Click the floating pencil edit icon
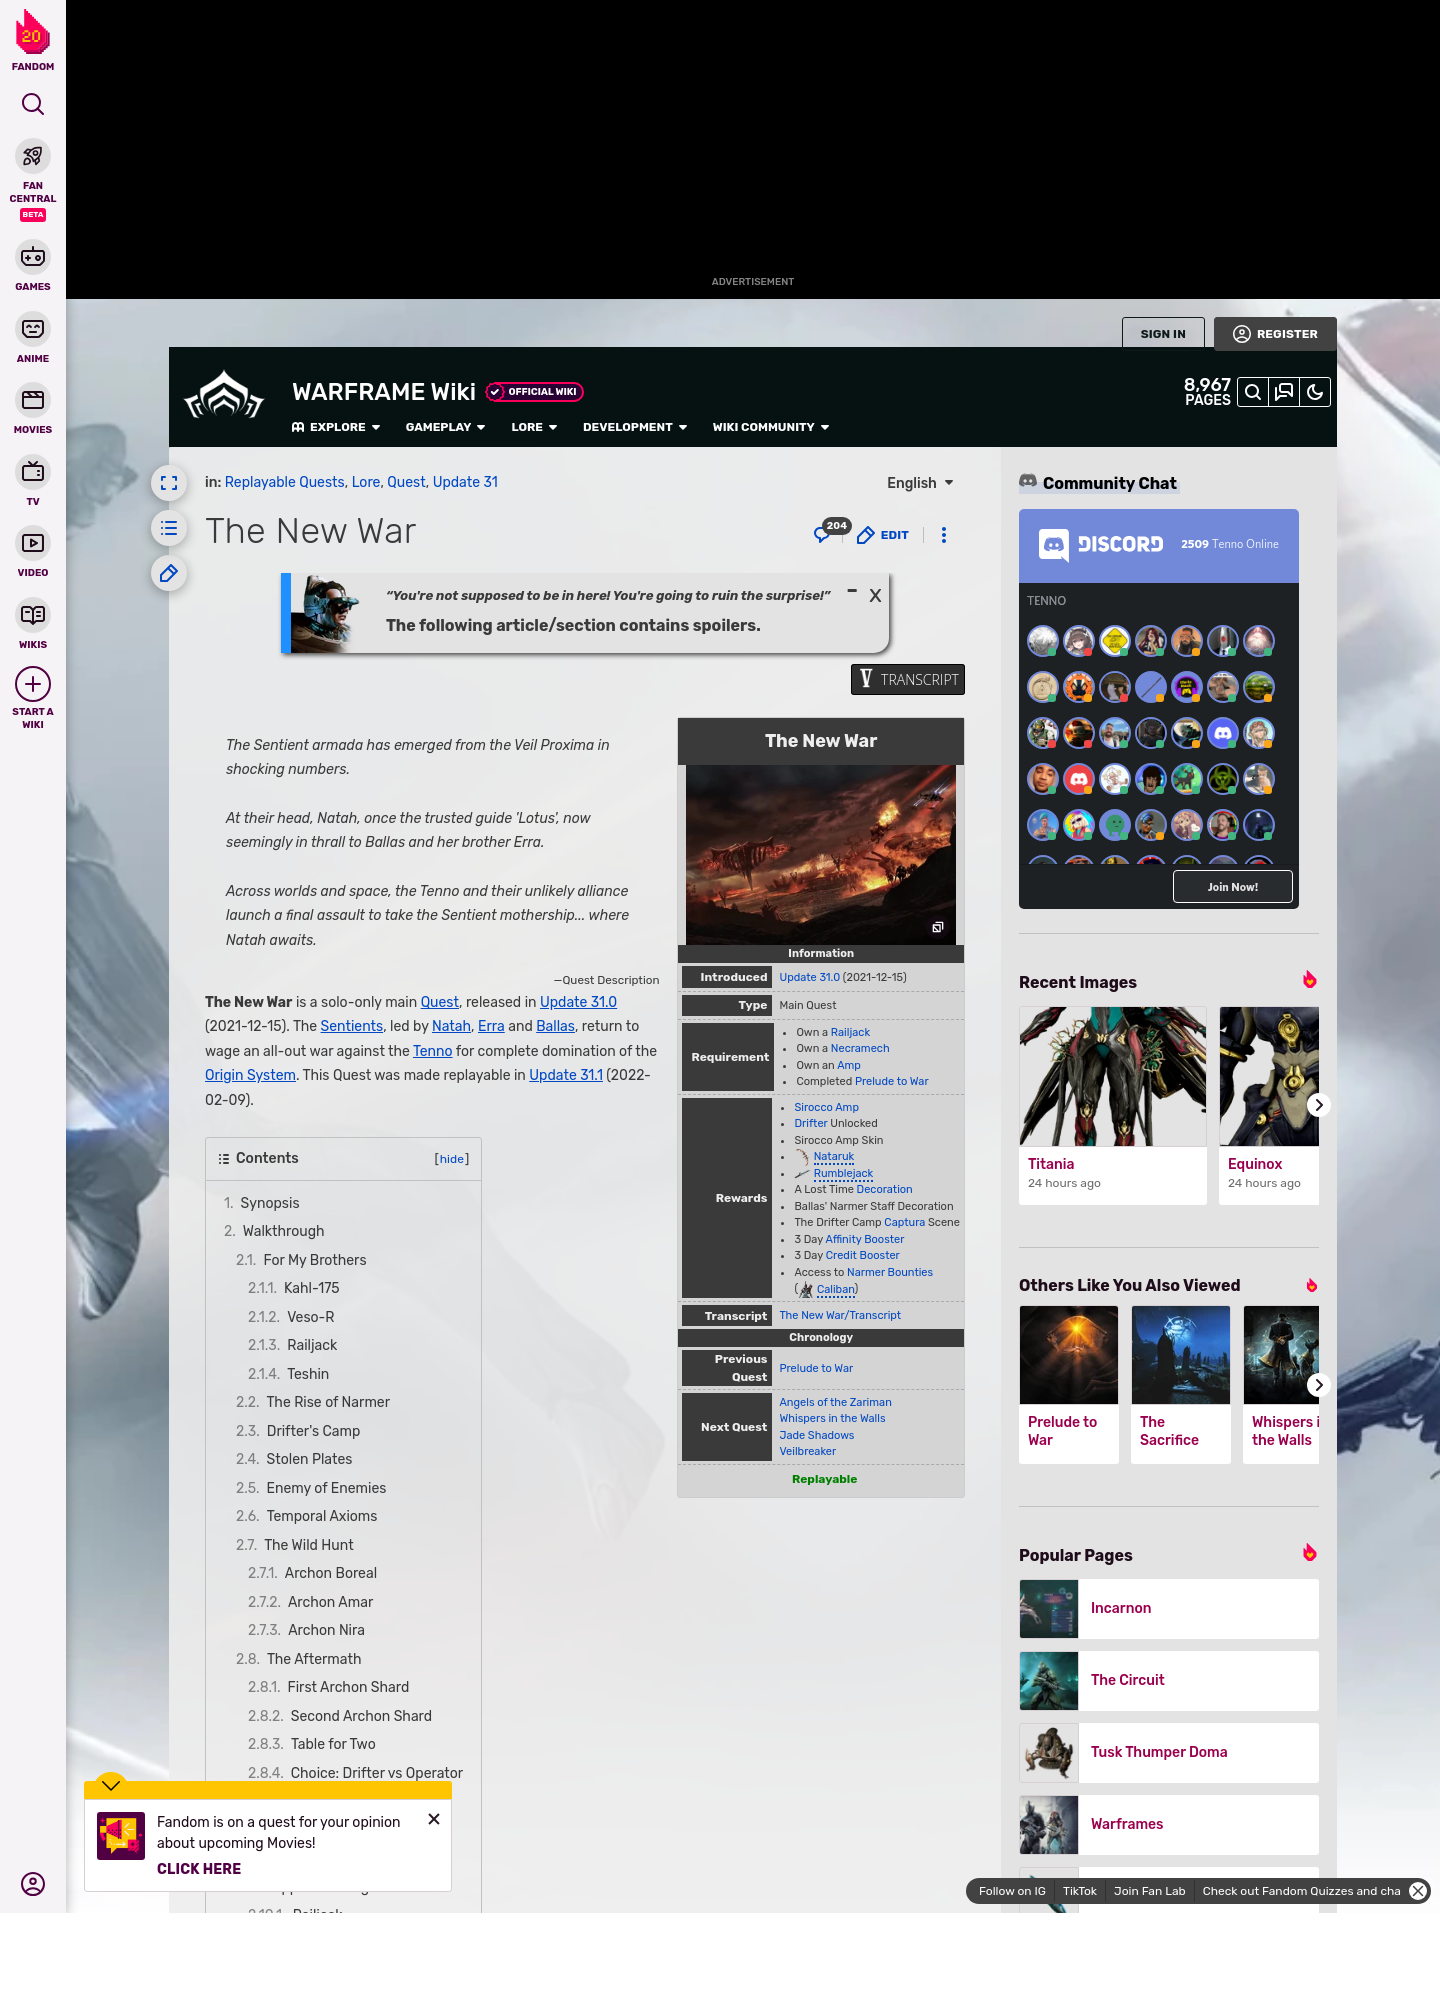 pyautogui.click(x=169, y=573)
